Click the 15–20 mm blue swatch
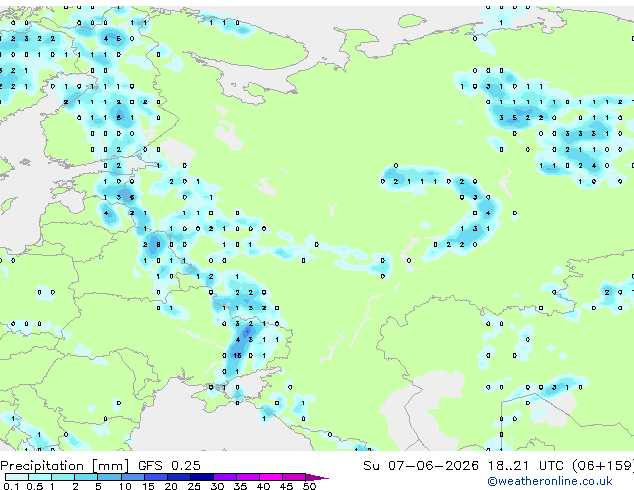The width and height of the screenshot is (634, 490). (x=155, y=477)
